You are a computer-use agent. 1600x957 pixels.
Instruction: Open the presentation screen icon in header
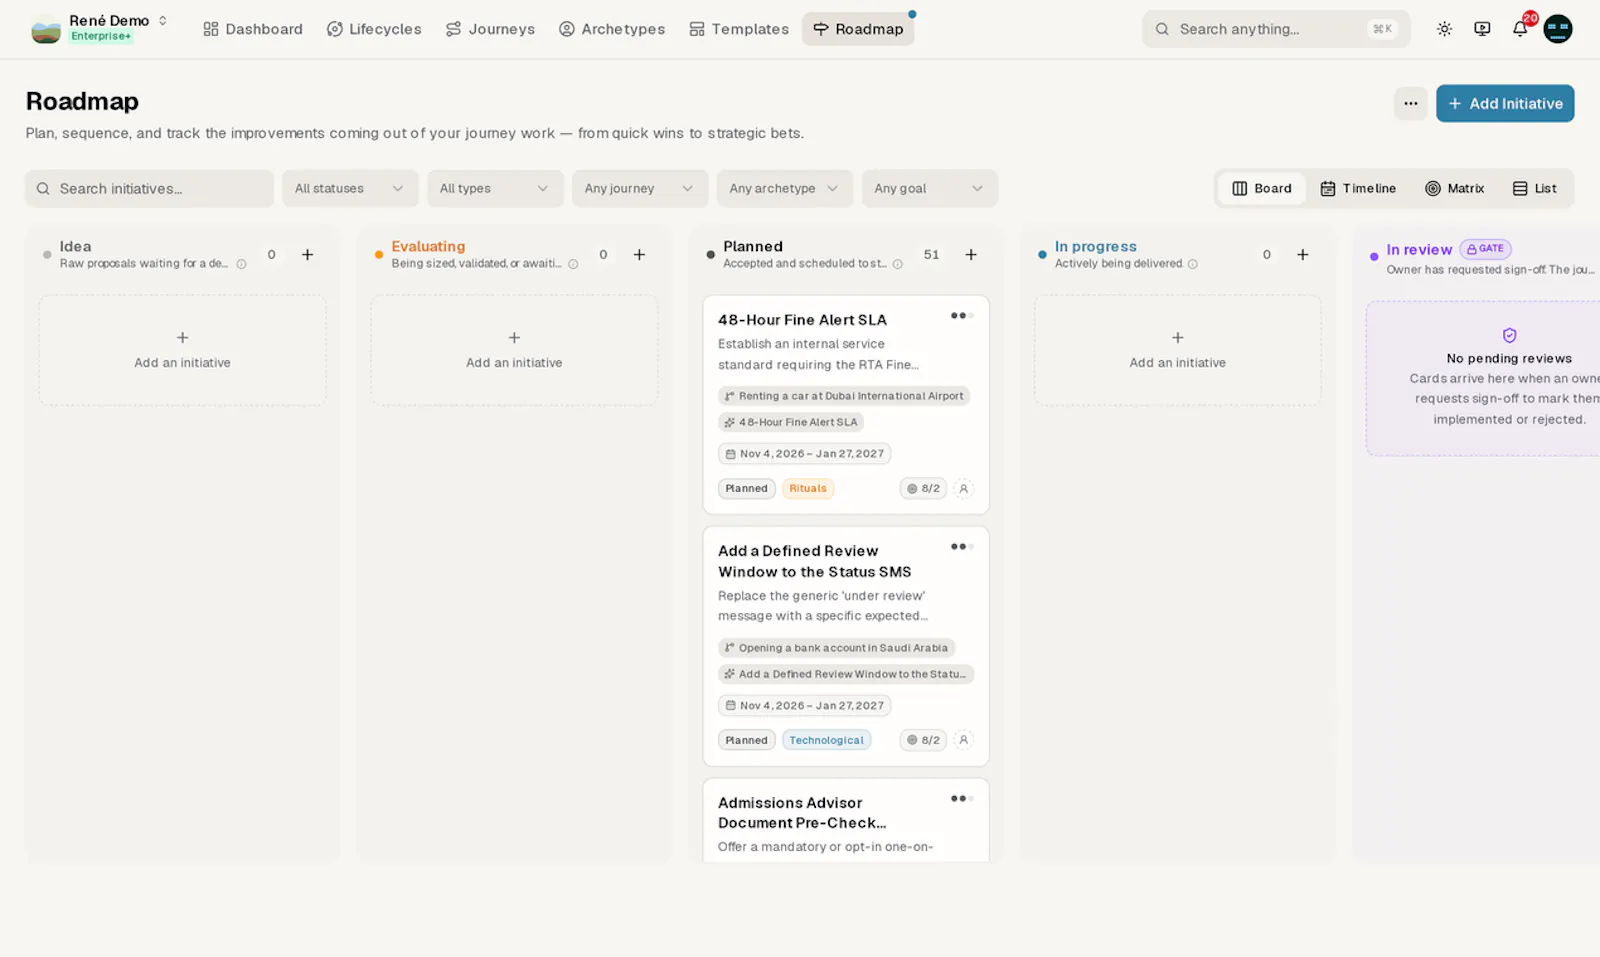[1482, 29]
